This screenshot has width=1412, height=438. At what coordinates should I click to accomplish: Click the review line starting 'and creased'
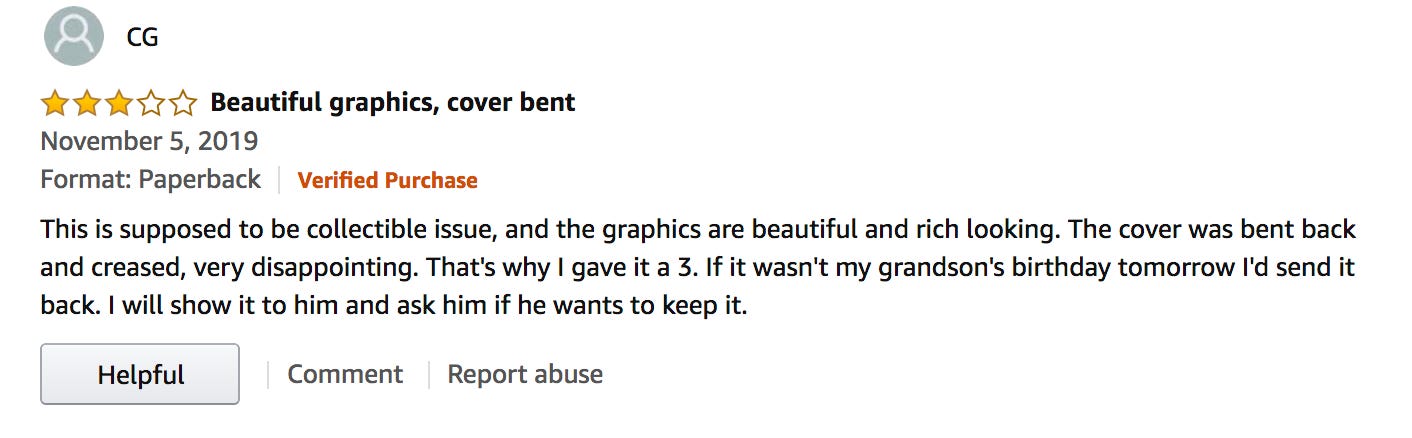[697, 268]
